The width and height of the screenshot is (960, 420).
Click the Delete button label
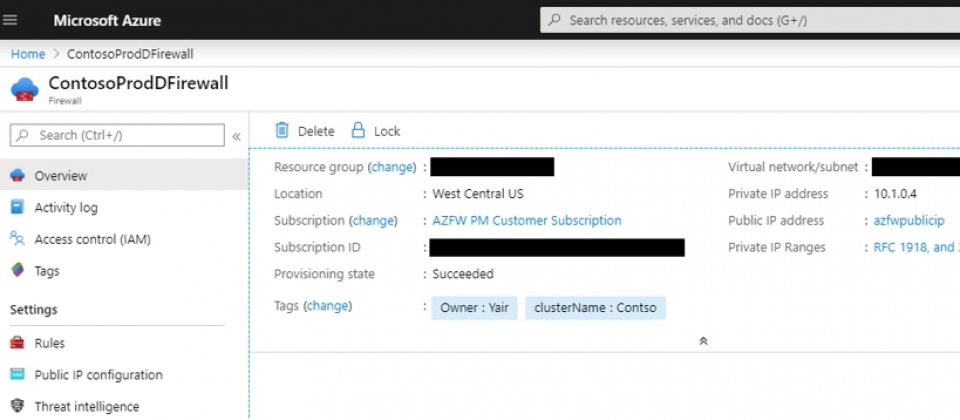tap(316, 131)
